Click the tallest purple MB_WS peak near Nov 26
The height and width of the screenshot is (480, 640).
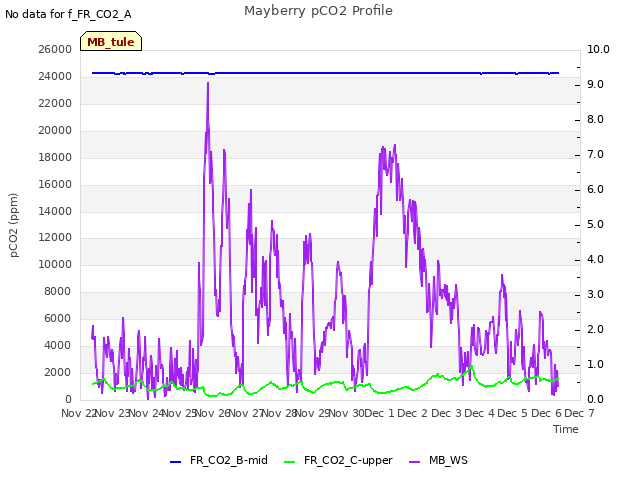208,84
